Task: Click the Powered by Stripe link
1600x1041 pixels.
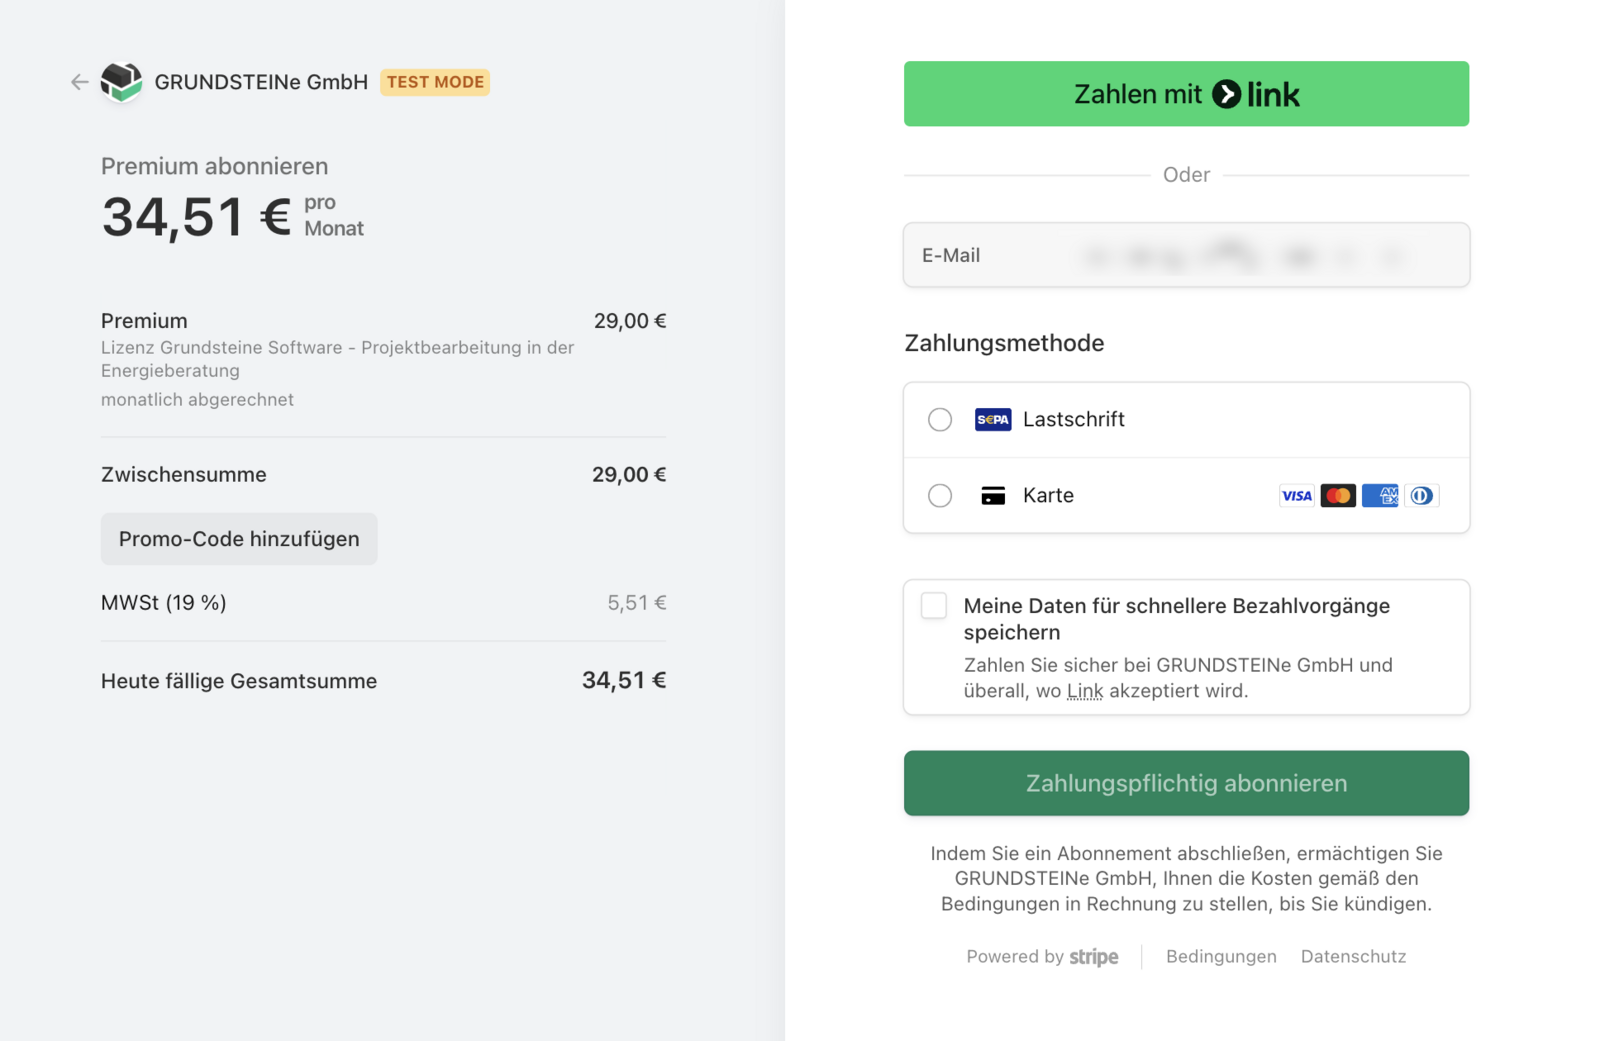Action: (1042, 957)
